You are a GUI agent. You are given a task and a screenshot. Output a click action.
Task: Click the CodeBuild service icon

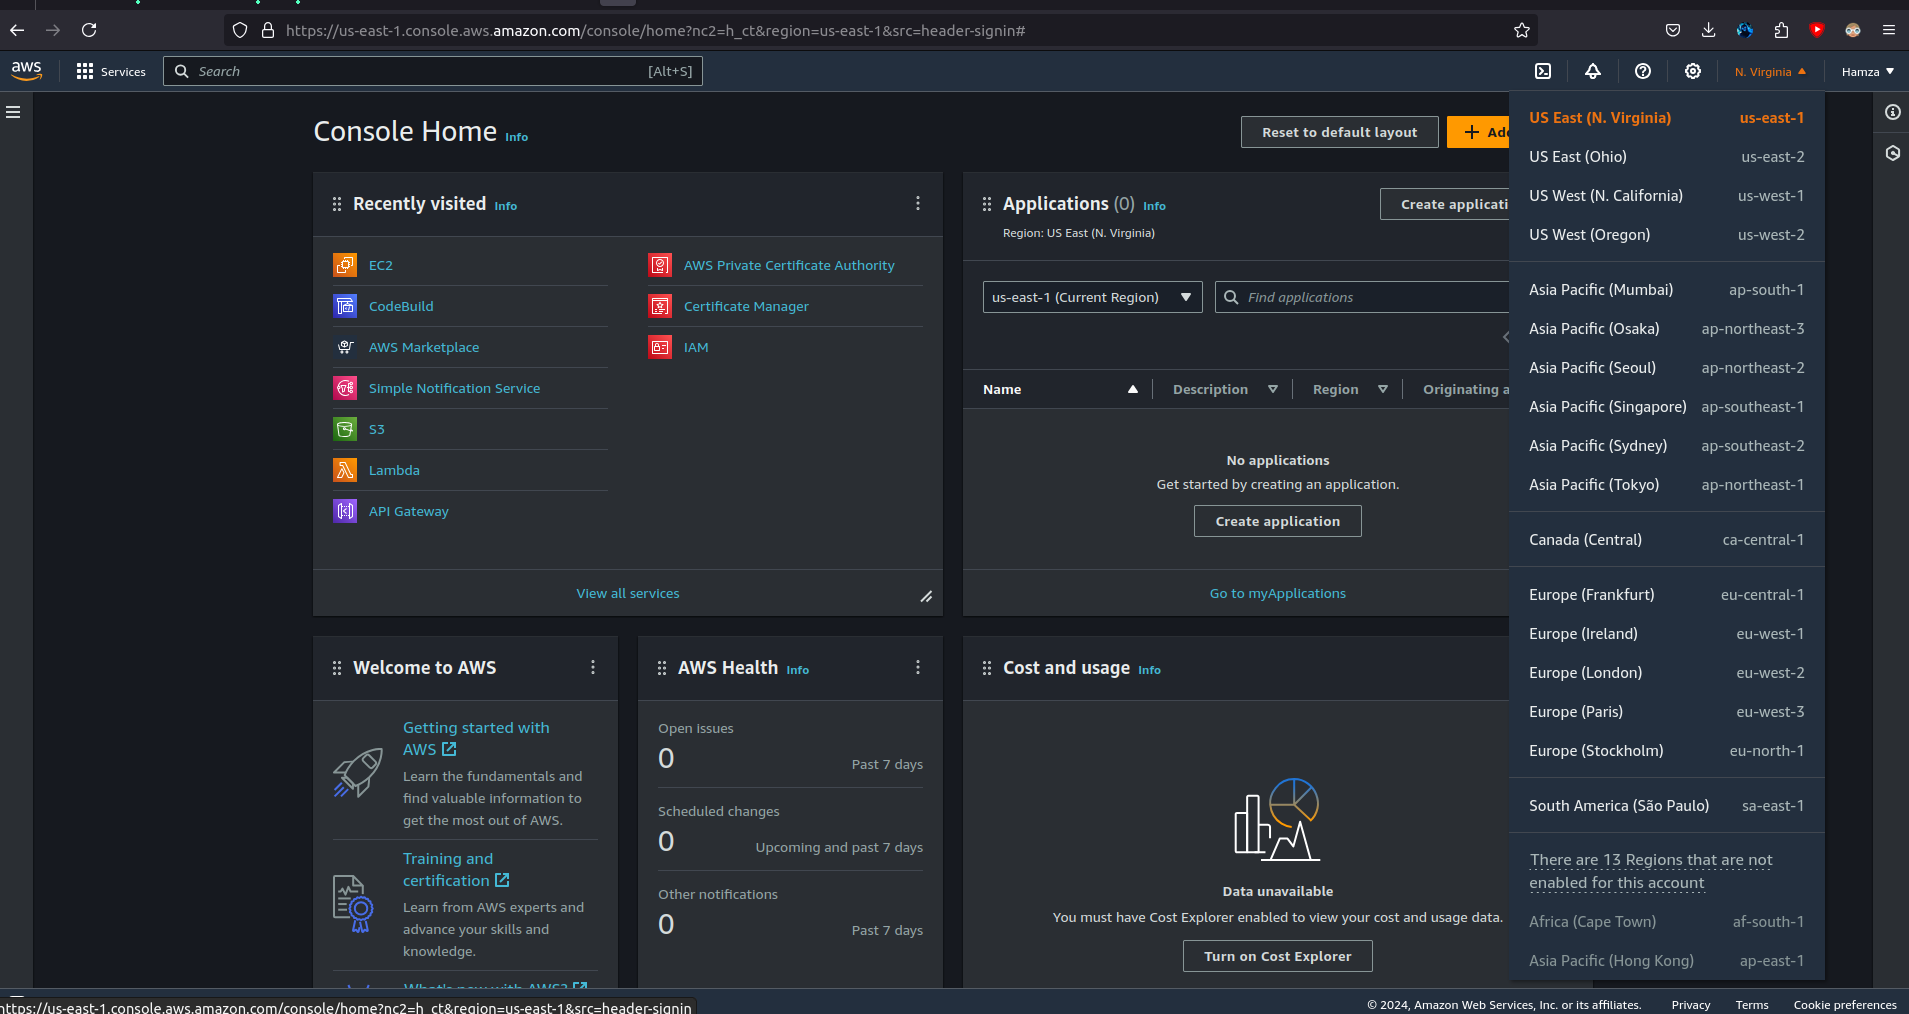(345, 306)
